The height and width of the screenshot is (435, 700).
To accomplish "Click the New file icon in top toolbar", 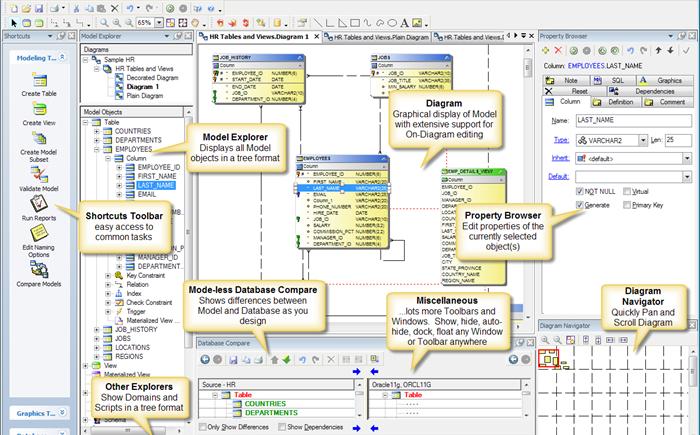I will click(x=13, y=8).
